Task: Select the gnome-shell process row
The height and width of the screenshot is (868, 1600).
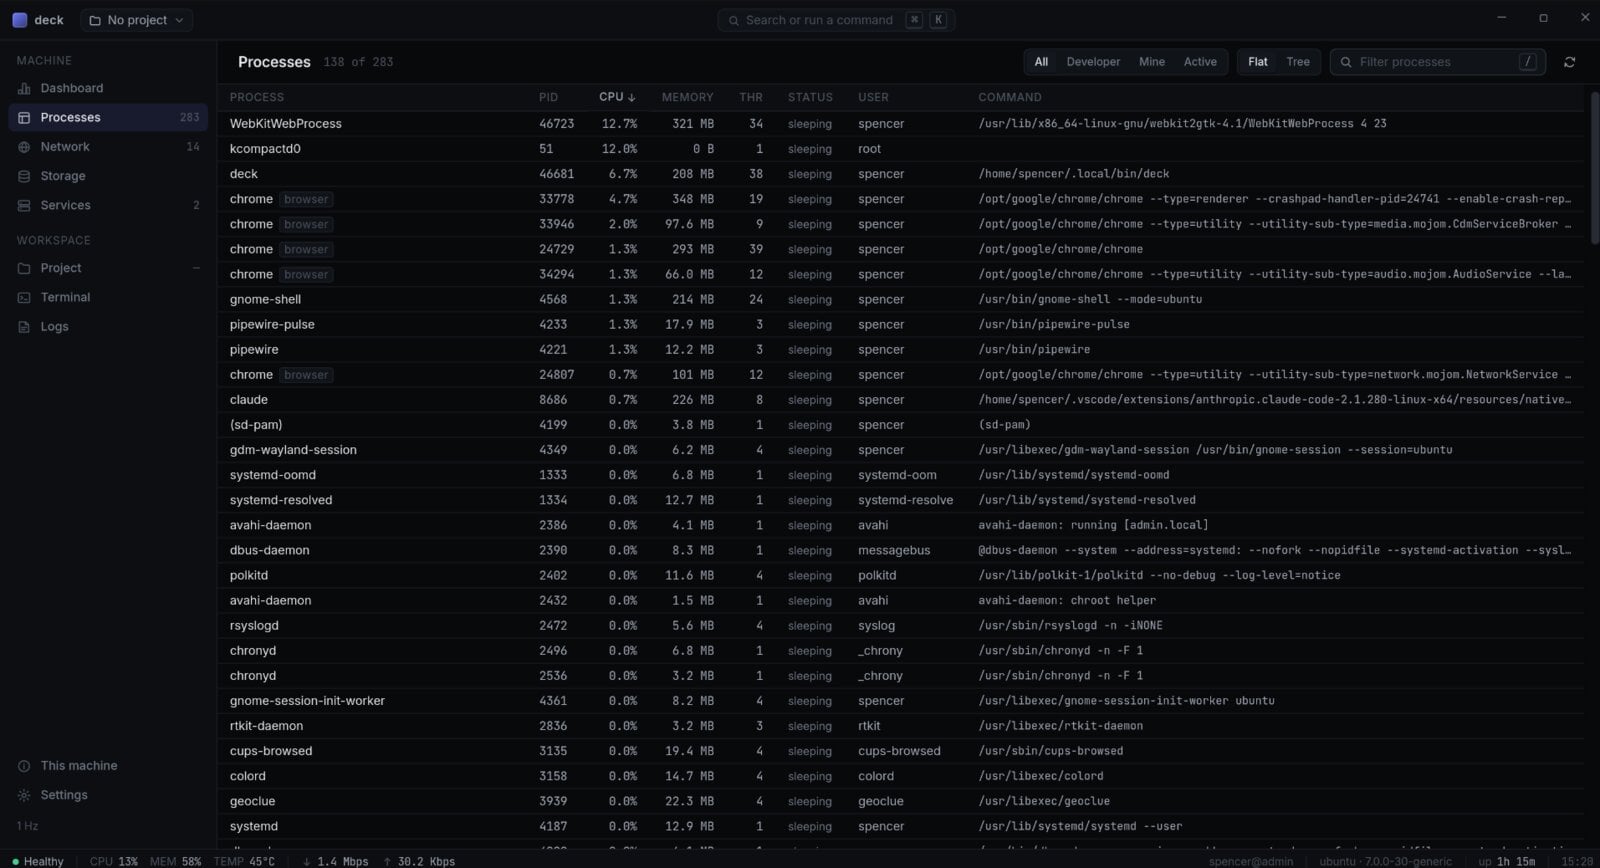Action: (900, 299)
